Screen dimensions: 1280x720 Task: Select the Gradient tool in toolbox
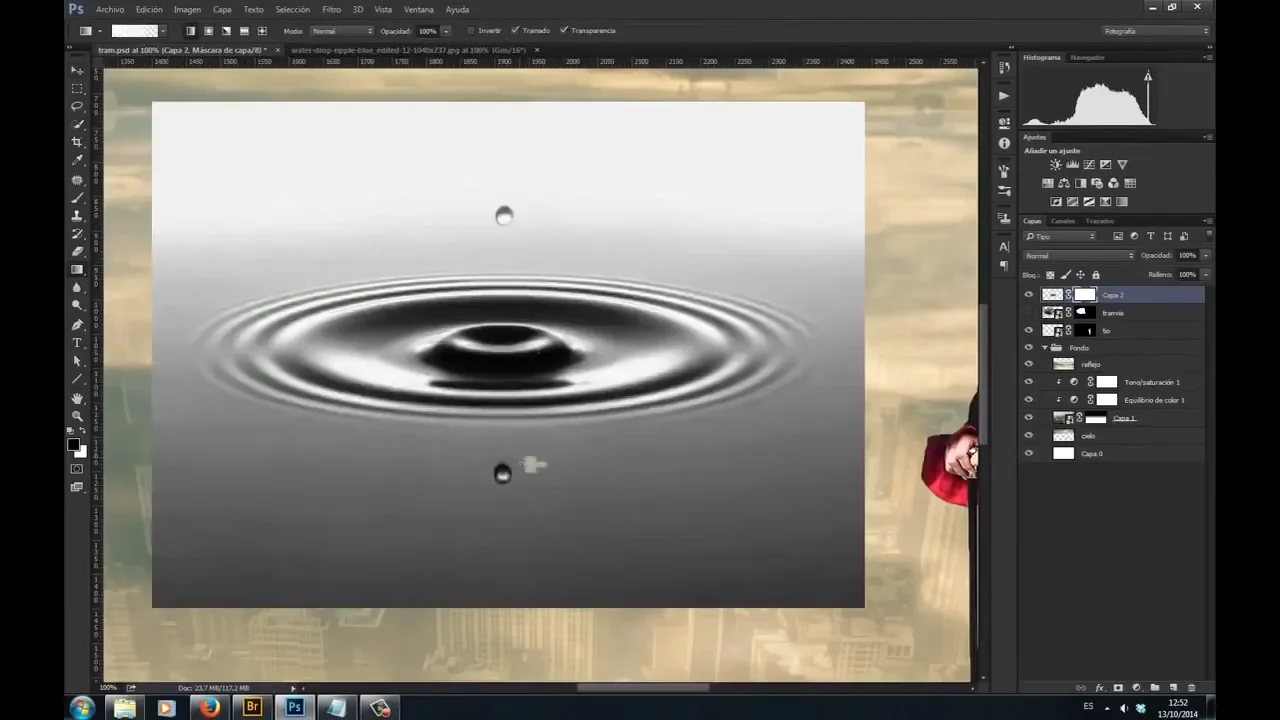[x=77, y=270]
